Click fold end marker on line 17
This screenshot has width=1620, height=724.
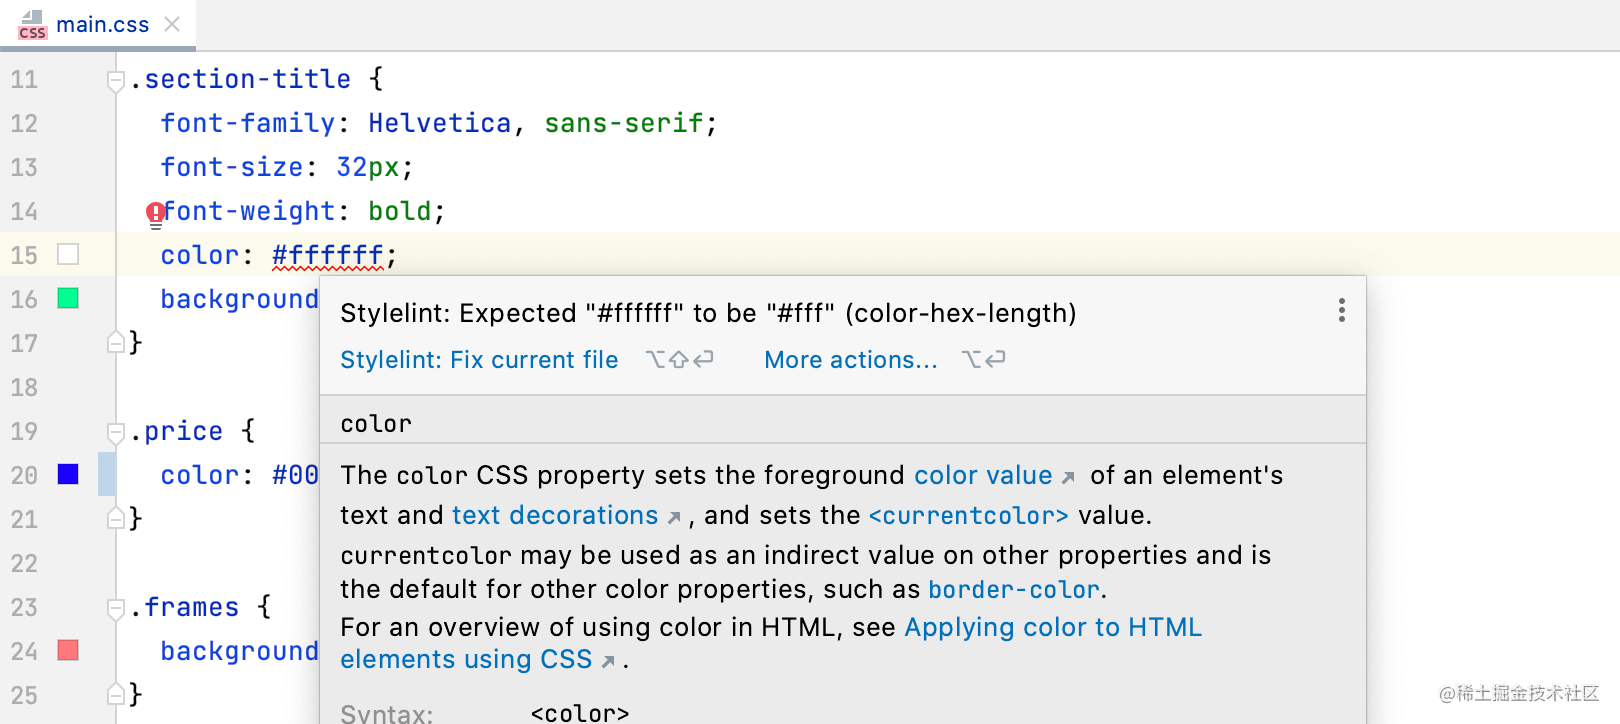(115, 342)
